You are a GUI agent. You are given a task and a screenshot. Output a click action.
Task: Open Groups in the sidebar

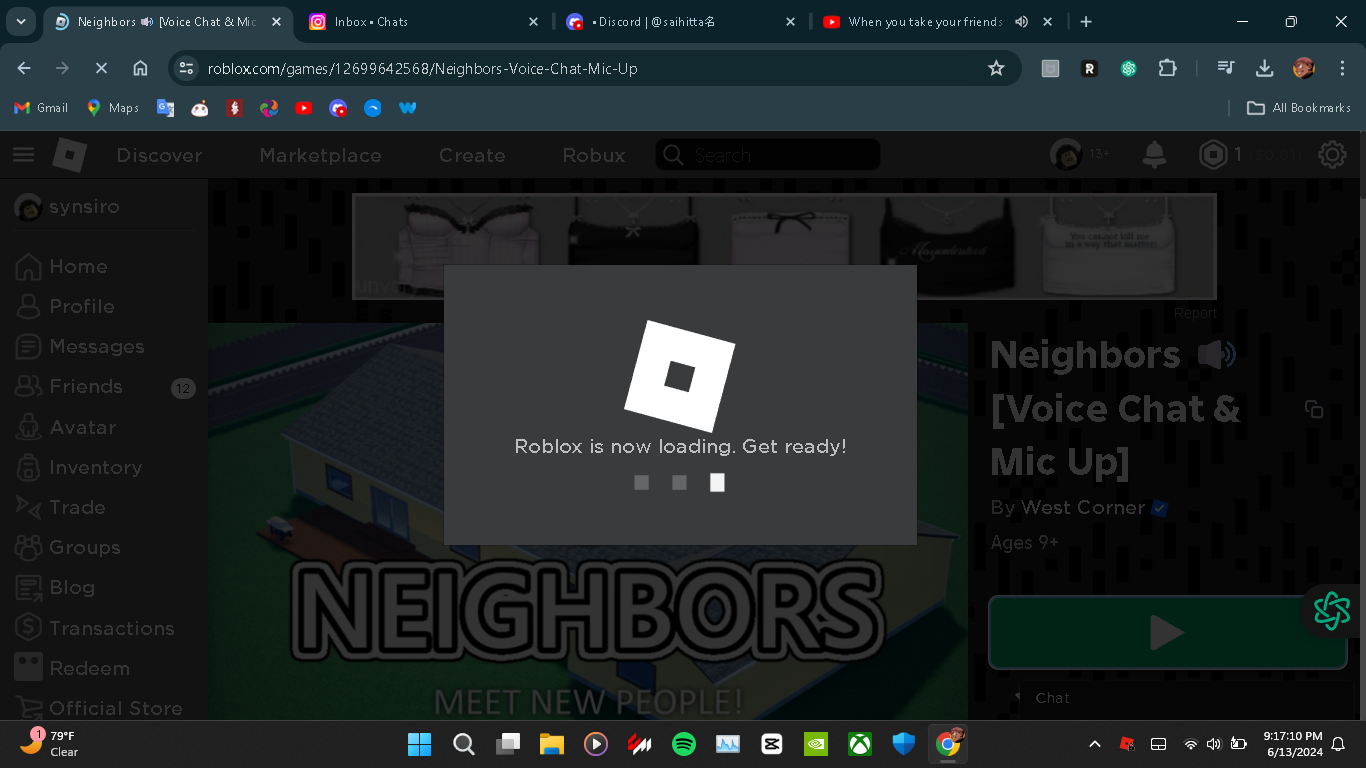(x=68, y=547)
